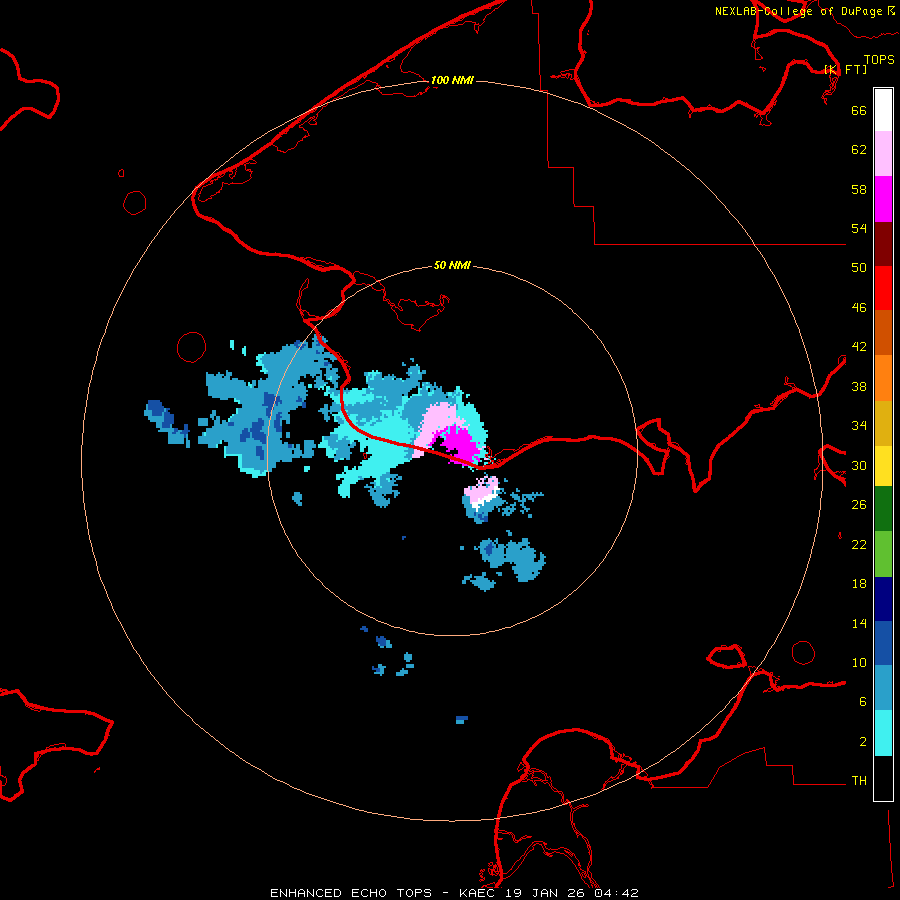900x900 pixels.
Task: Pick the magenta swatch on the color bar
Action: tap(883, 199)
